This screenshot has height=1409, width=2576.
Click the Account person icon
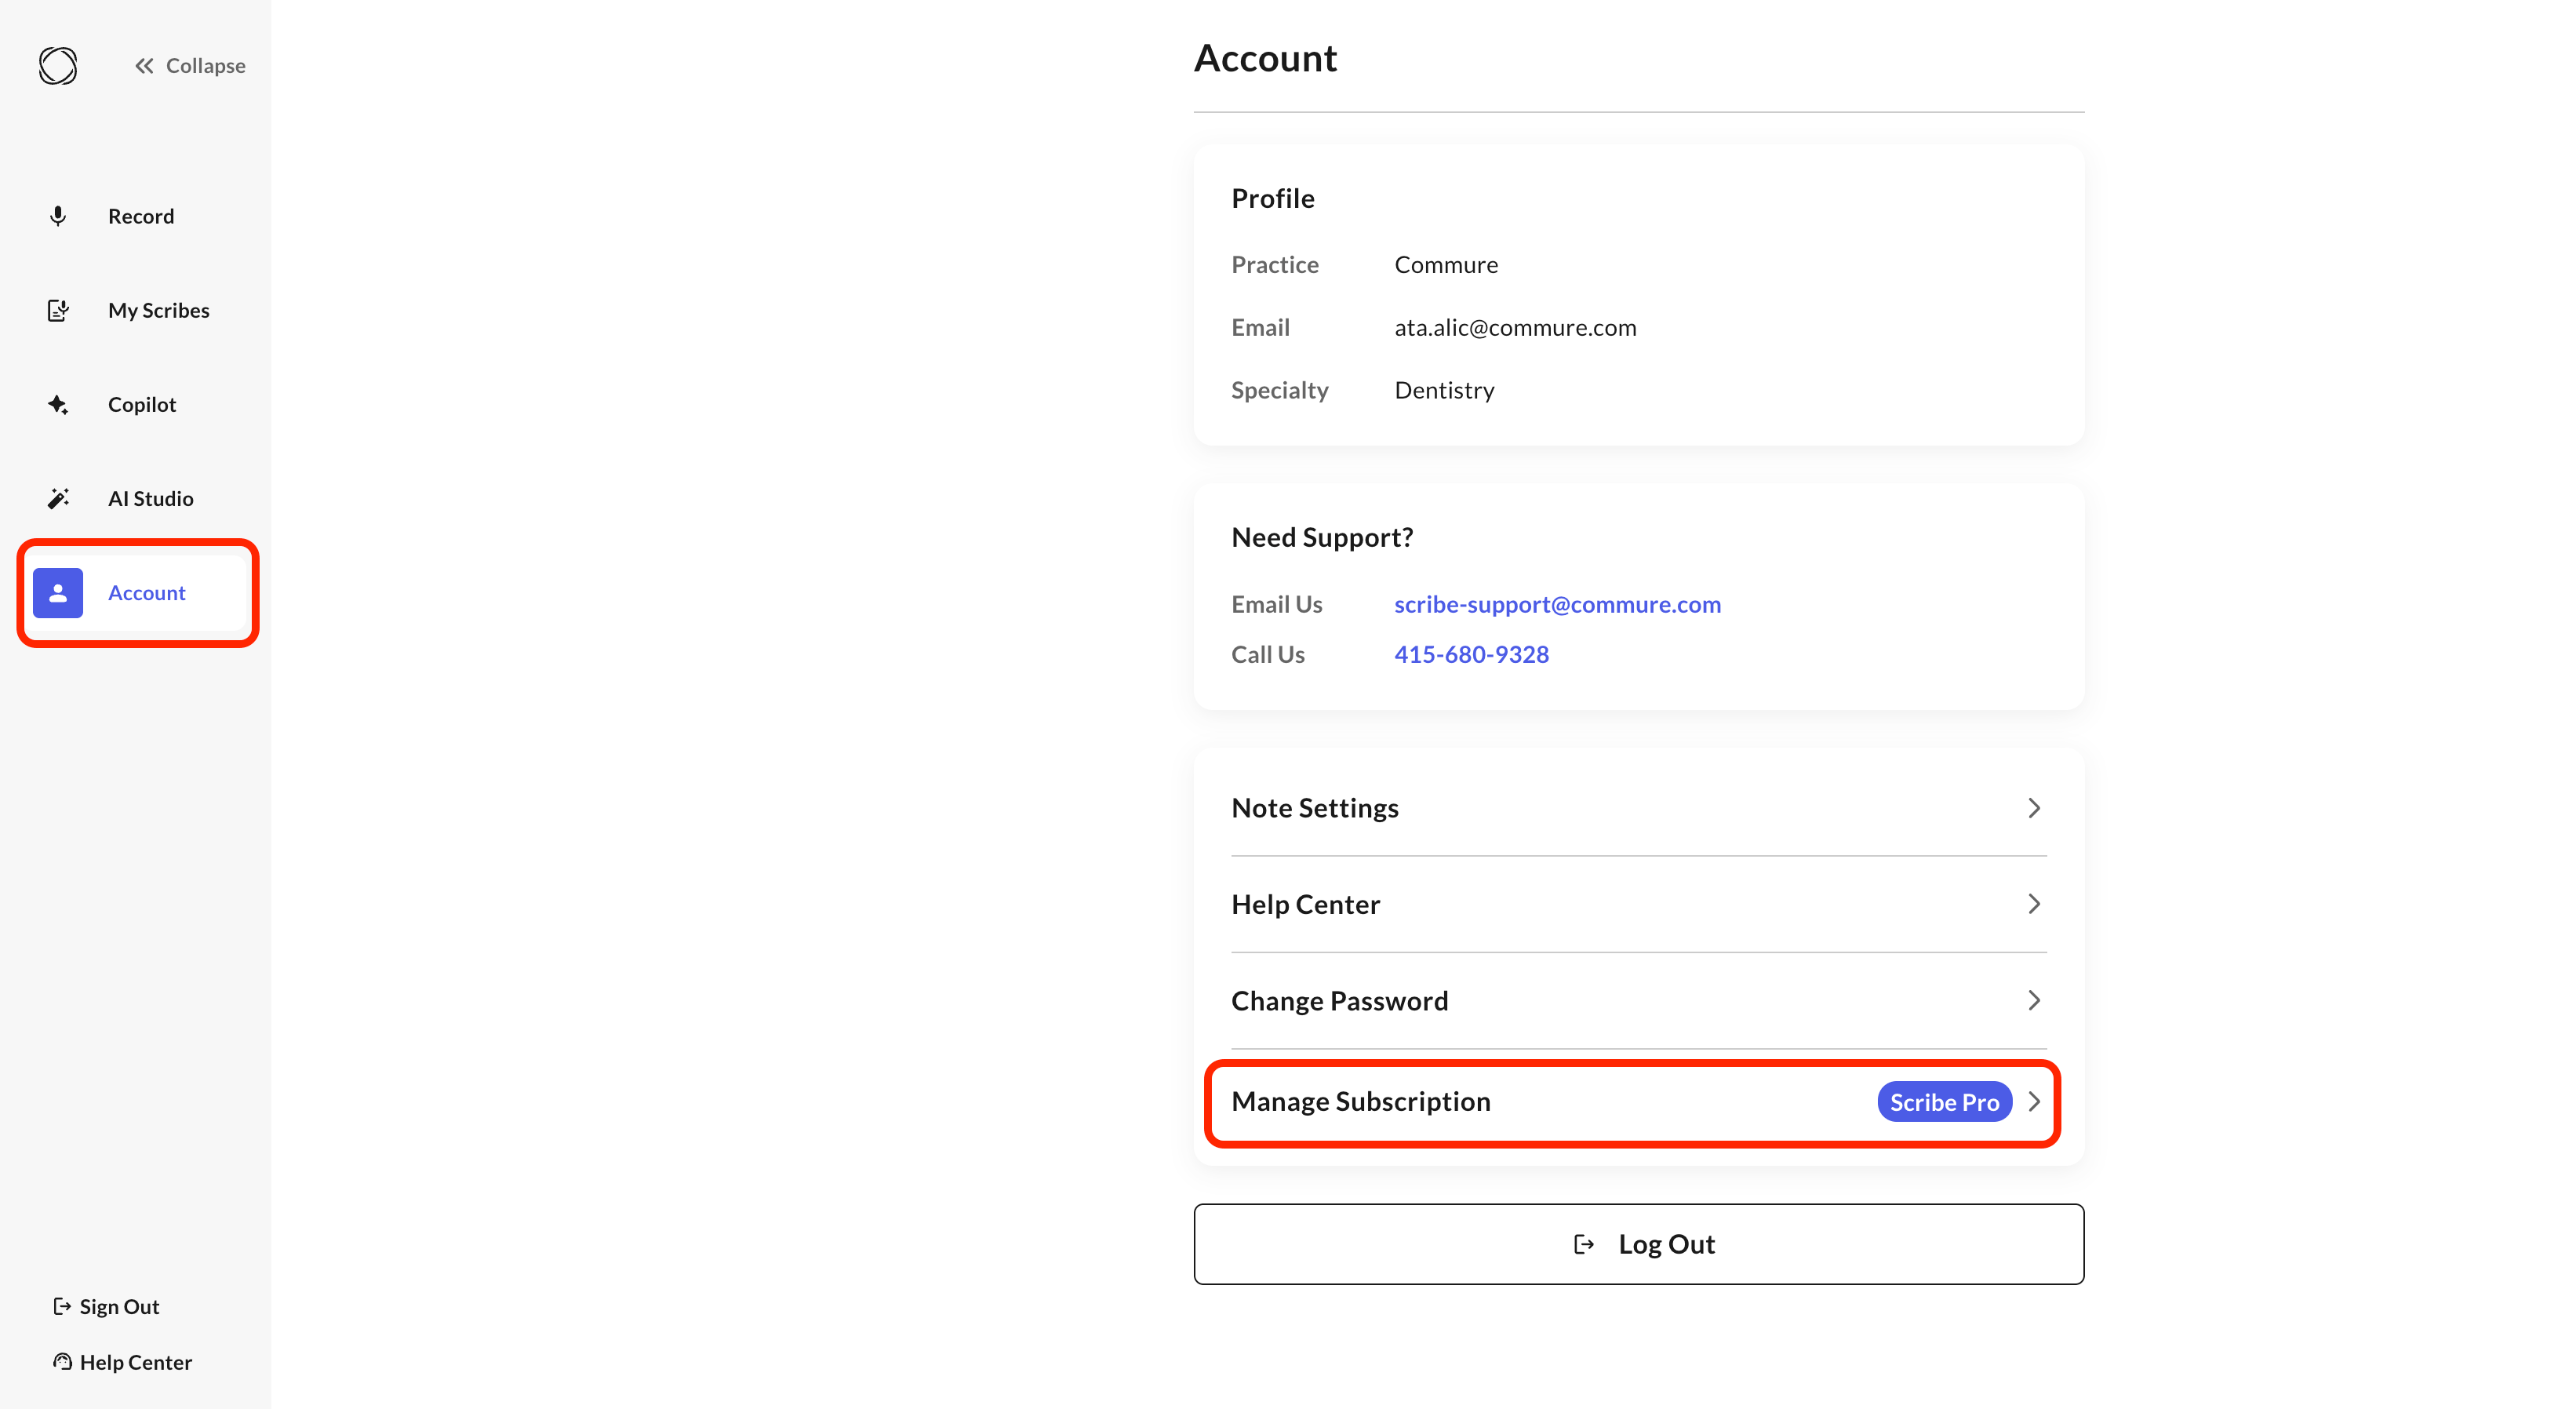tap(58, 593)
